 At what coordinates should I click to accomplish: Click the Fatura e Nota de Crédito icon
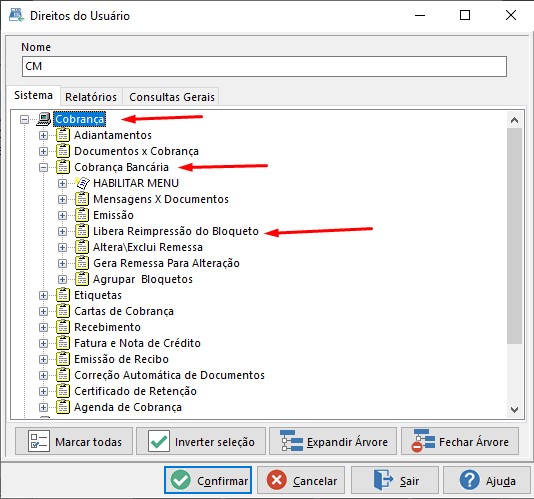63,343
